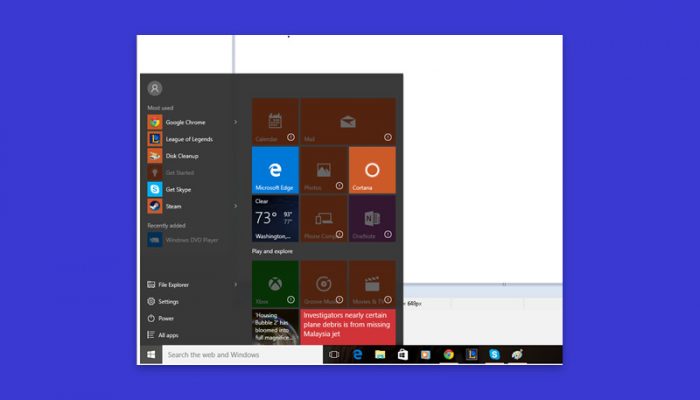Open the Photos tile
The height and width of the screenshot is (400, 700).
[x=324, y=170]
